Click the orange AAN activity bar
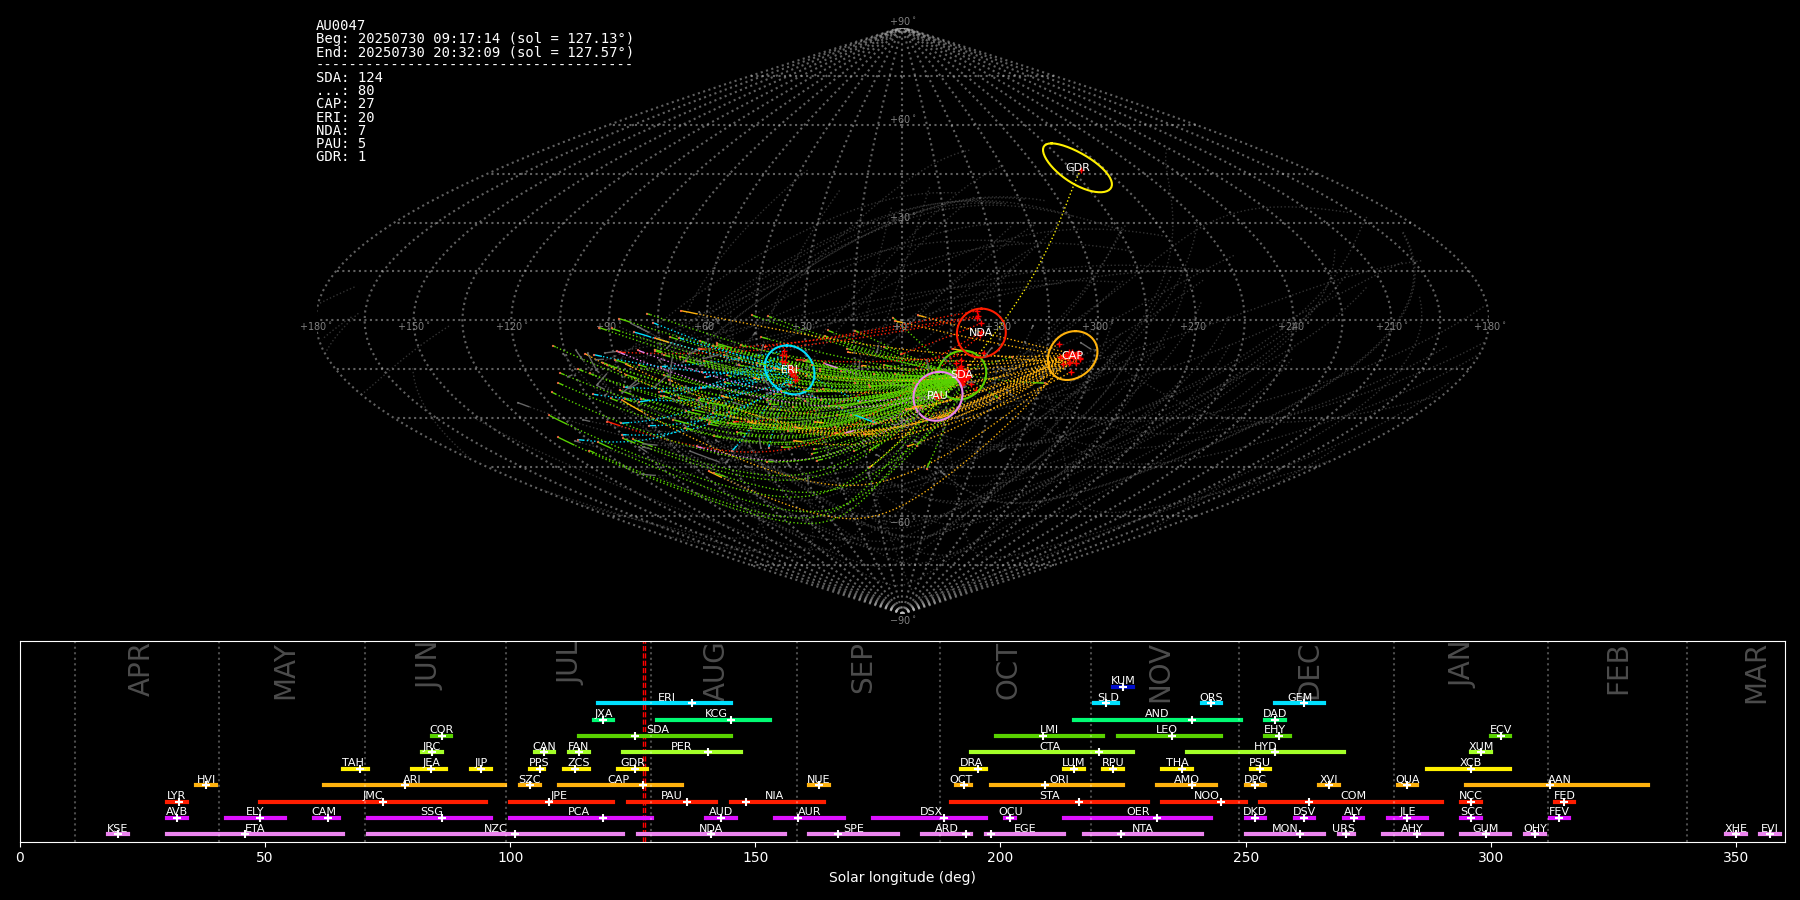 (1557, 785)
